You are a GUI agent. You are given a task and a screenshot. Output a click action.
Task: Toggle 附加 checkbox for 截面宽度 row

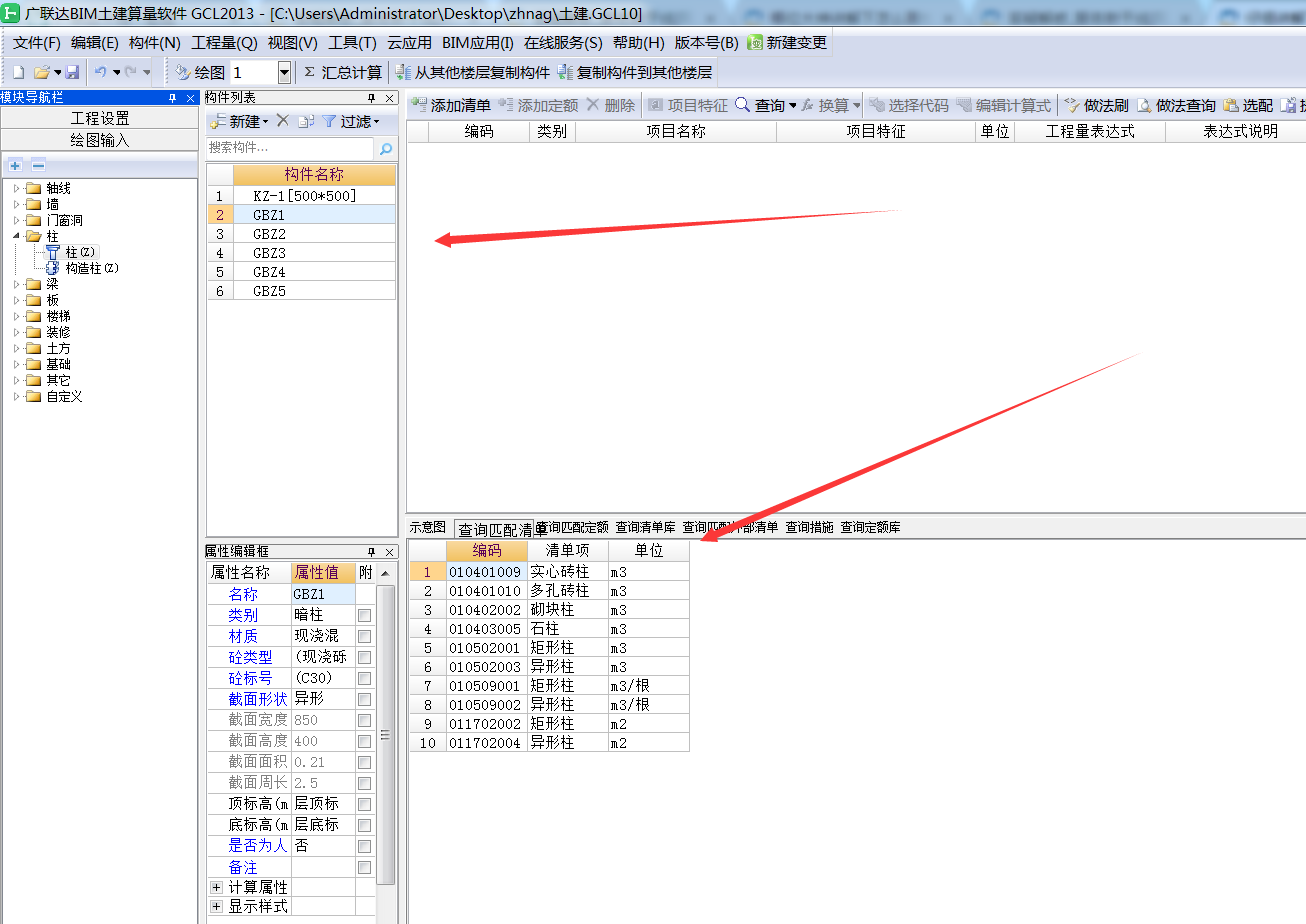(364, 720)
